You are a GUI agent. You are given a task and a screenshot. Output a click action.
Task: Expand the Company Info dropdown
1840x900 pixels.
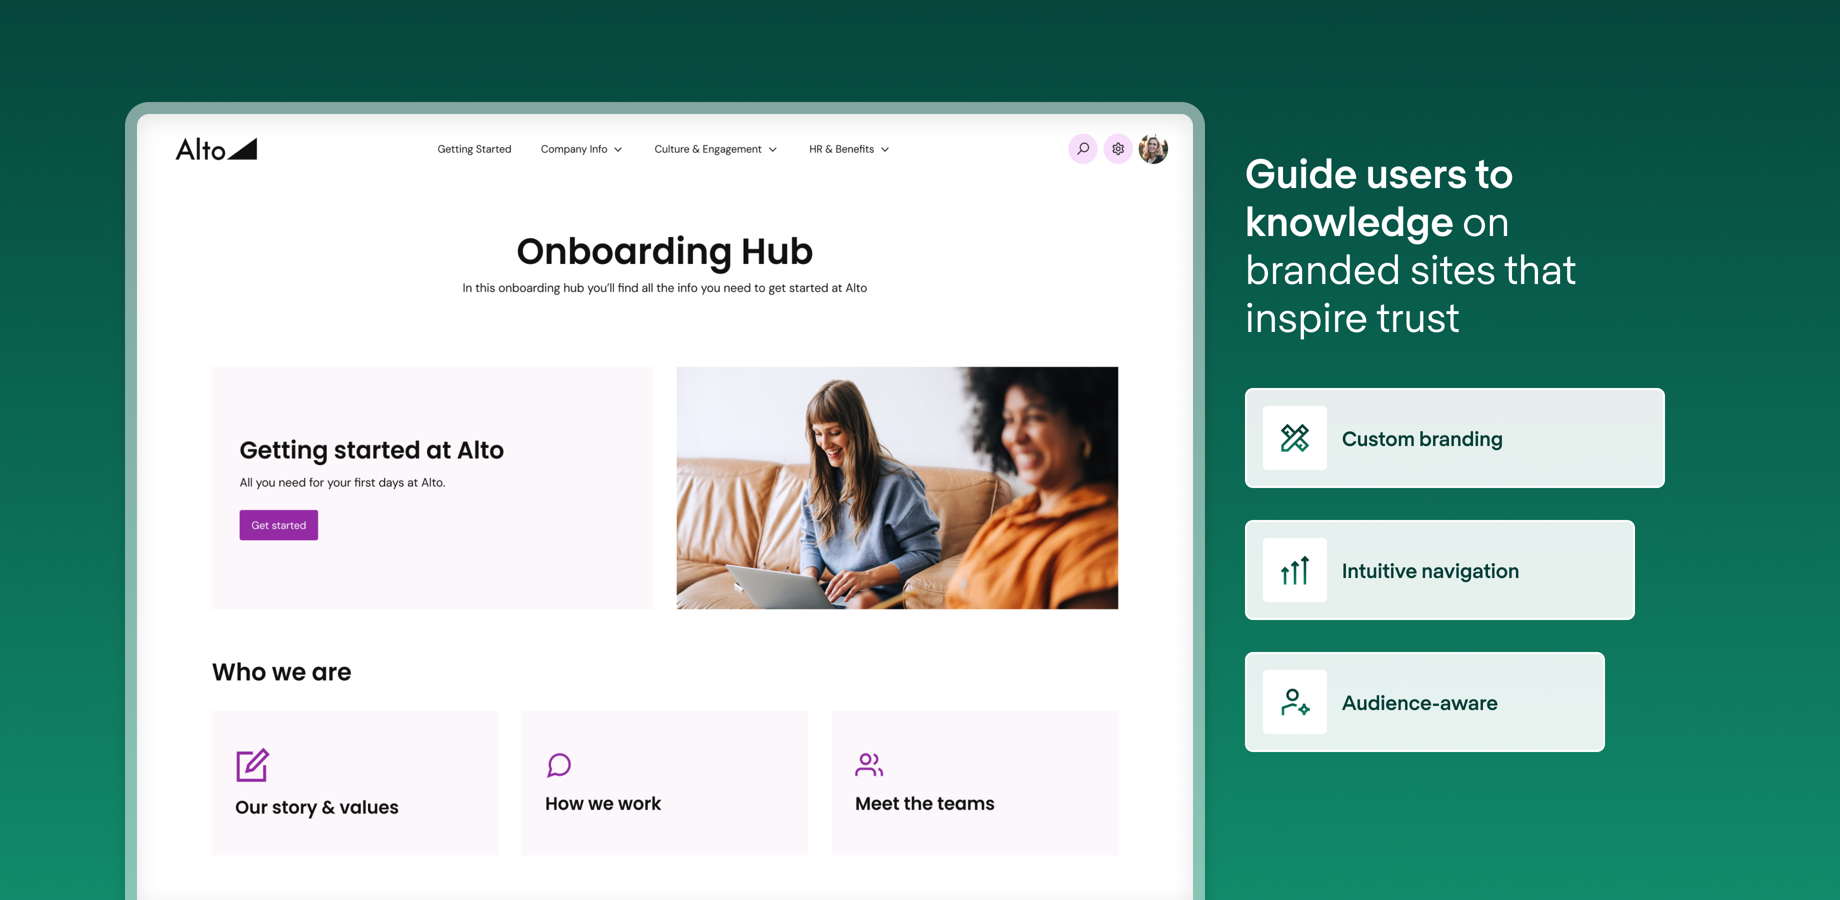tap(580, 148)
